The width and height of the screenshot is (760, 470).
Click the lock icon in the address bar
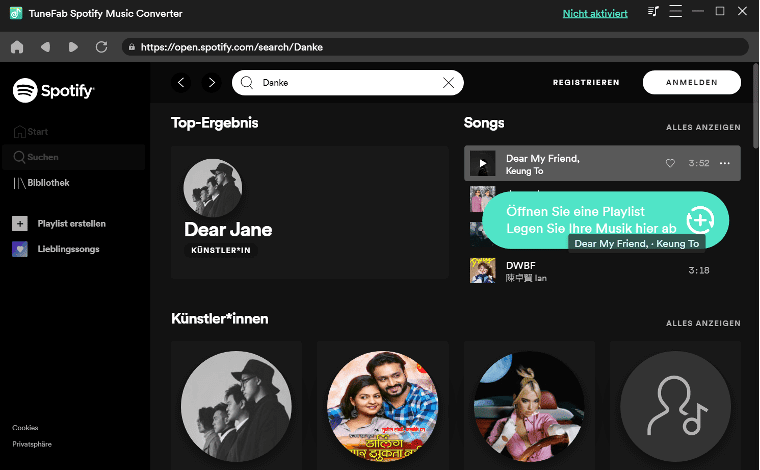pyautogui.click(x=131, y=47)
